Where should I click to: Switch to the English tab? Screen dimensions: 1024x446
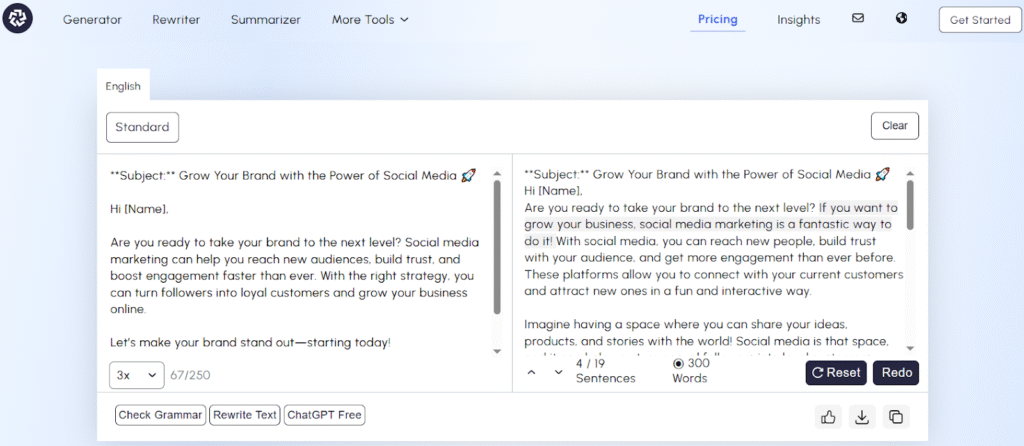123,86
